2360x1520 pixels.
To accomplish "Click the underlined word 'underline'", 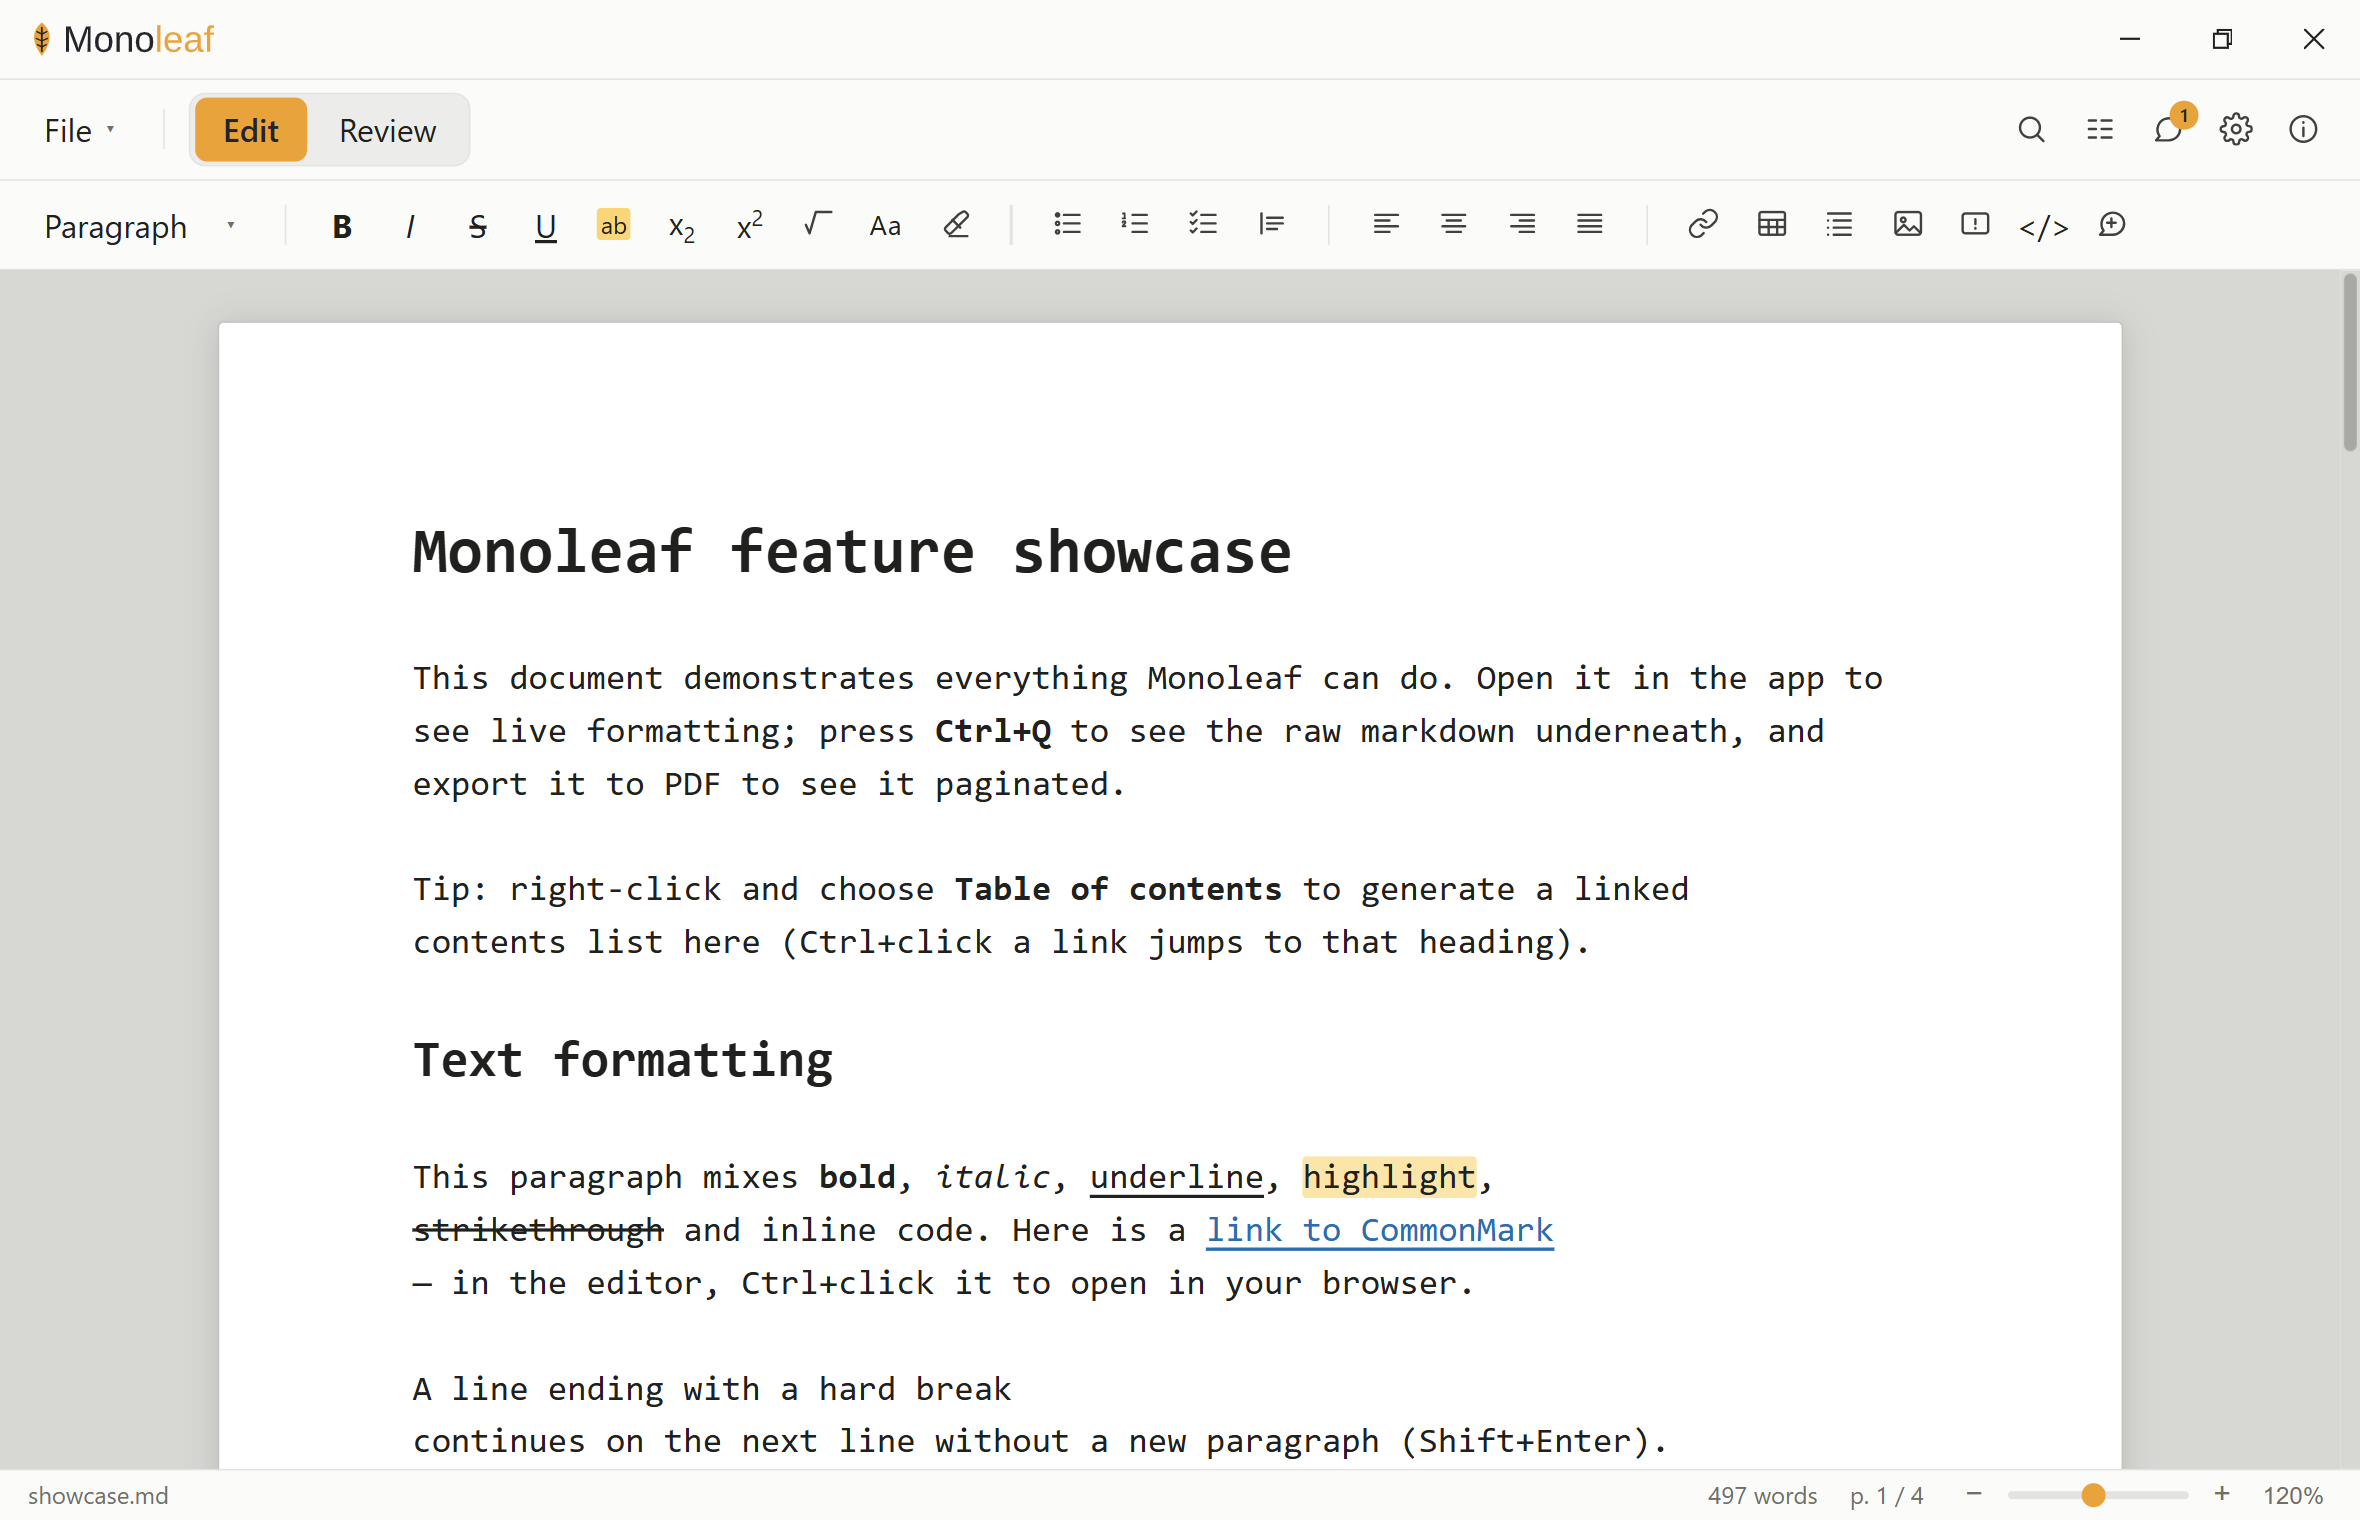I will 1176,1177.
